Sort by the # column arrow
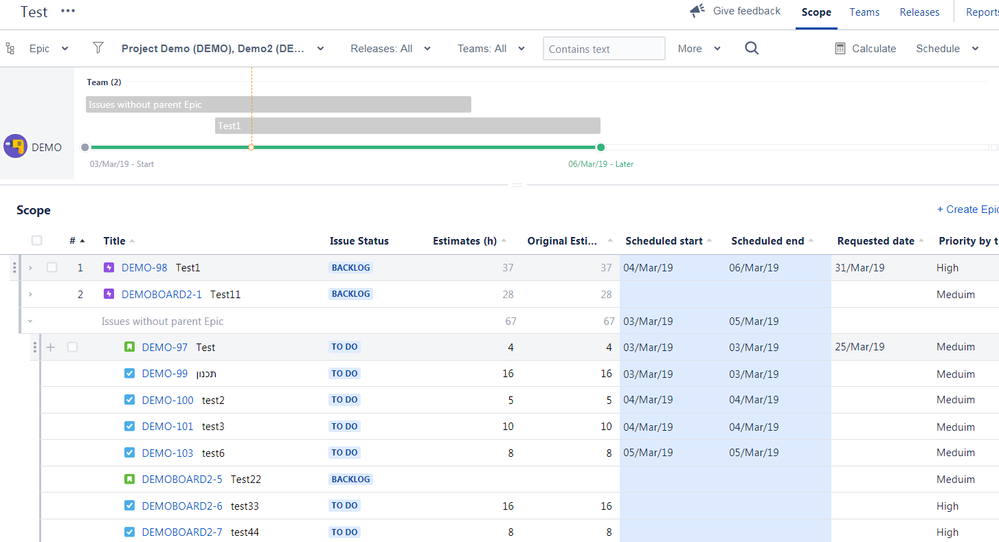This screenshot has width=999, height=542. 82,241
